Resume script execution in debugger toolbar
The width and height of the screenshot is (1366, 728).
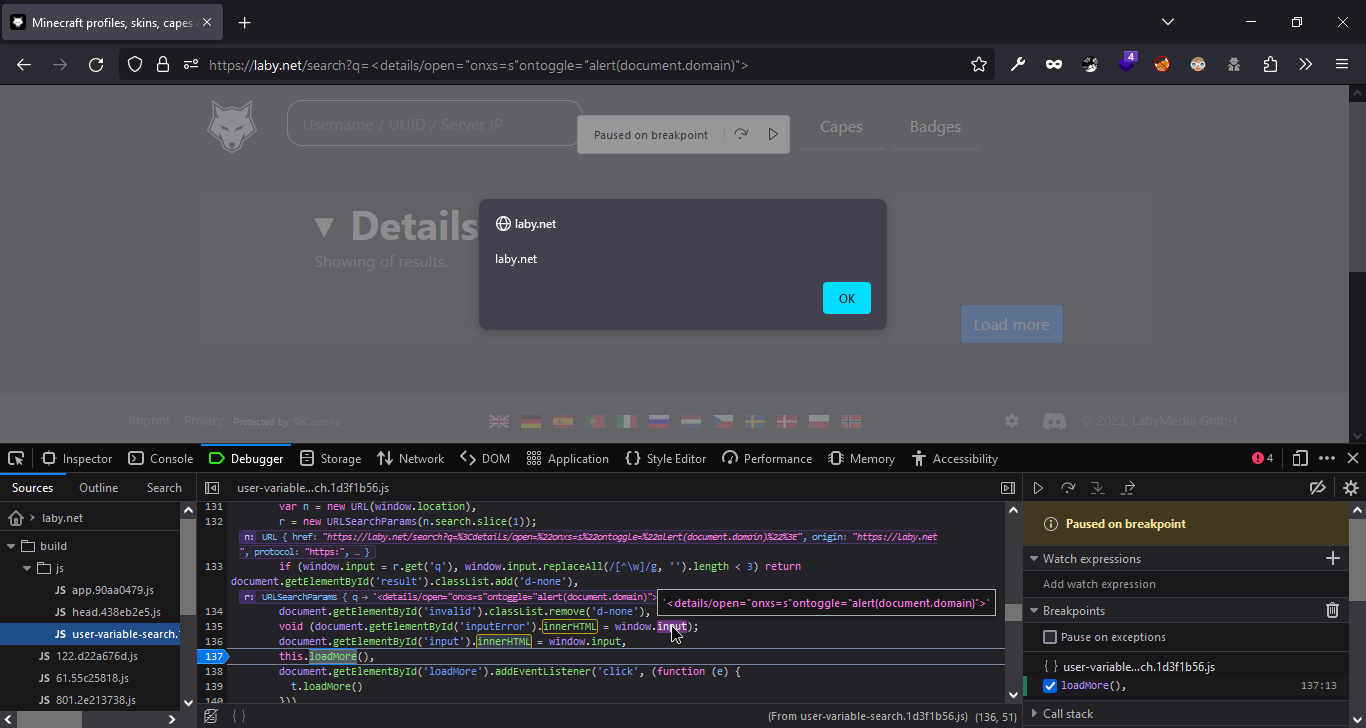(1038, 488)
